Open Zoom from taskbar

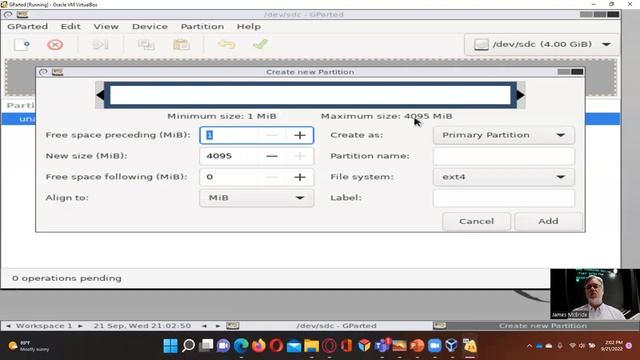pyautogui.click(x=434, y=346)
